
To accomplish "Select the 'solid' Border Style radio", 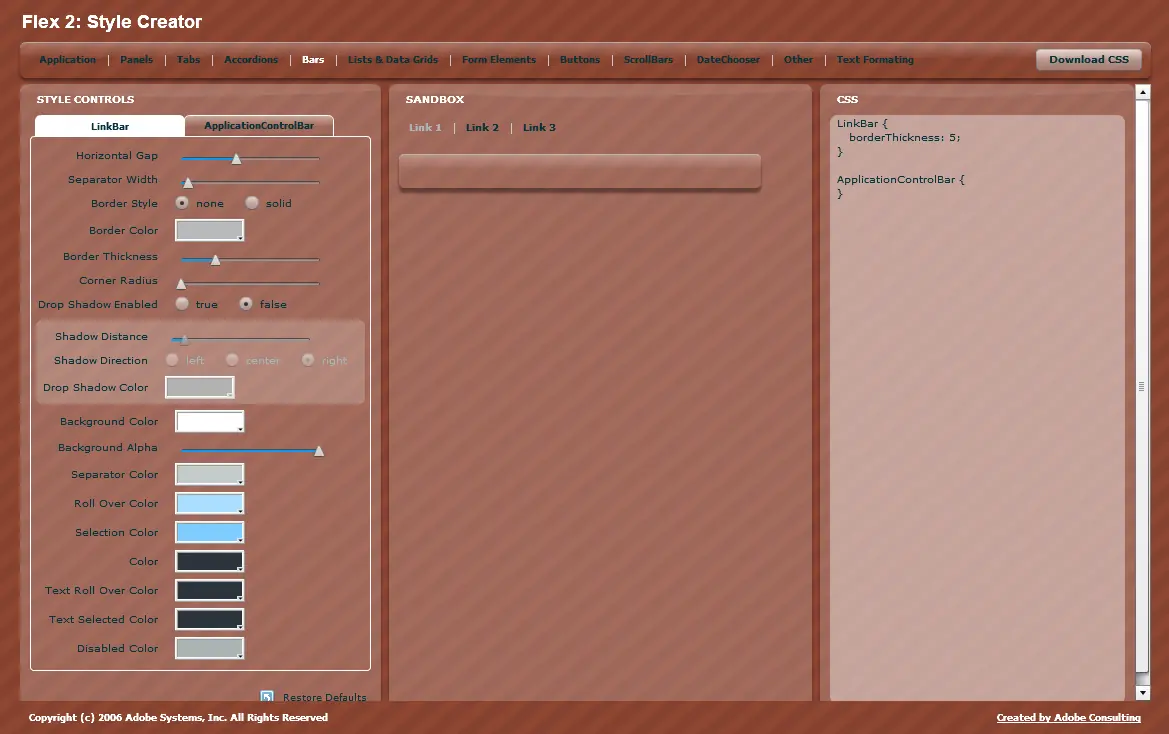I will coord(252,203).
